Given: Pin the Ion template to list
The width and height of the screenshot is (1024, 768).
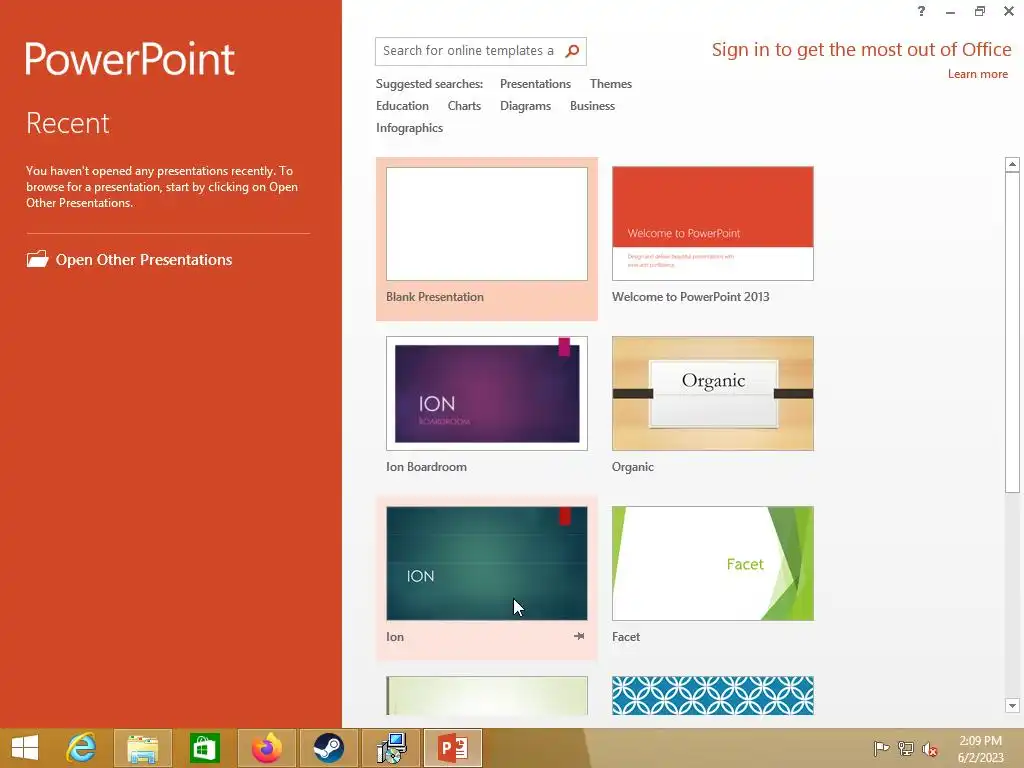Looking at the screenshot, I should 579,636.
